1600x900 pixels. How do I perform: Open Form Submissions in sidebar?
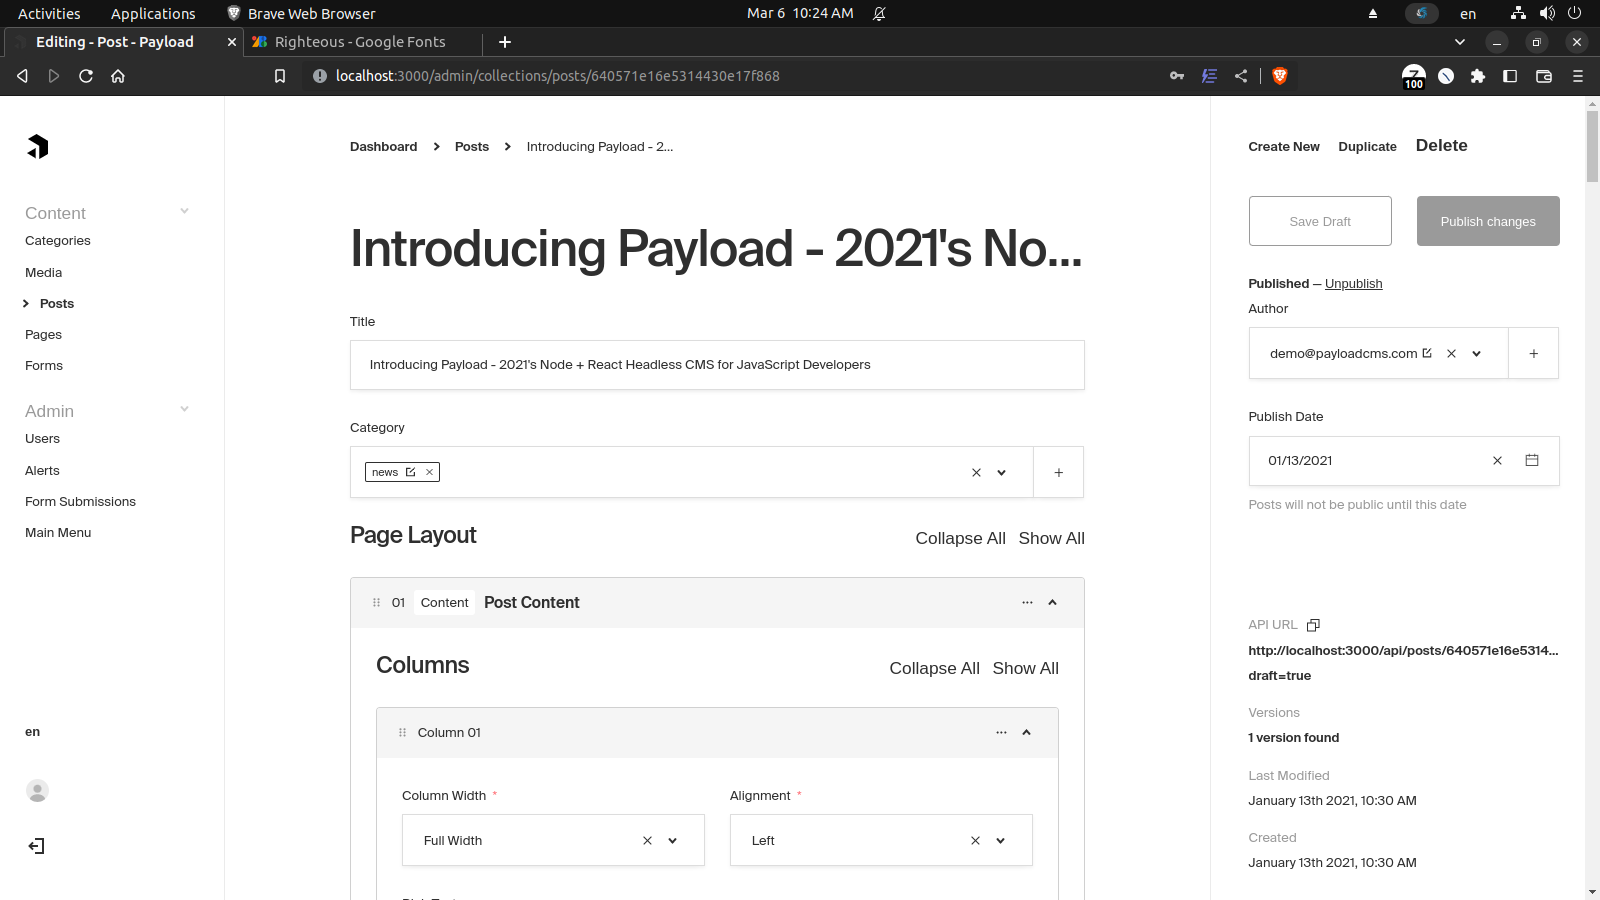click(x=81, y=501)
